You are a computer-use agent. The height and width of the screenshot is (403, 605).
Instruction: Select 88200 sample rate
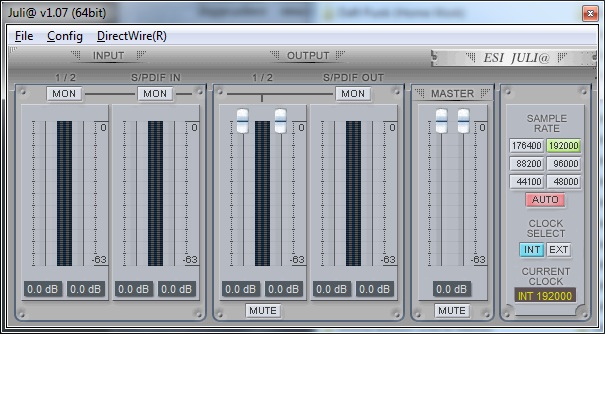point(526,164)
